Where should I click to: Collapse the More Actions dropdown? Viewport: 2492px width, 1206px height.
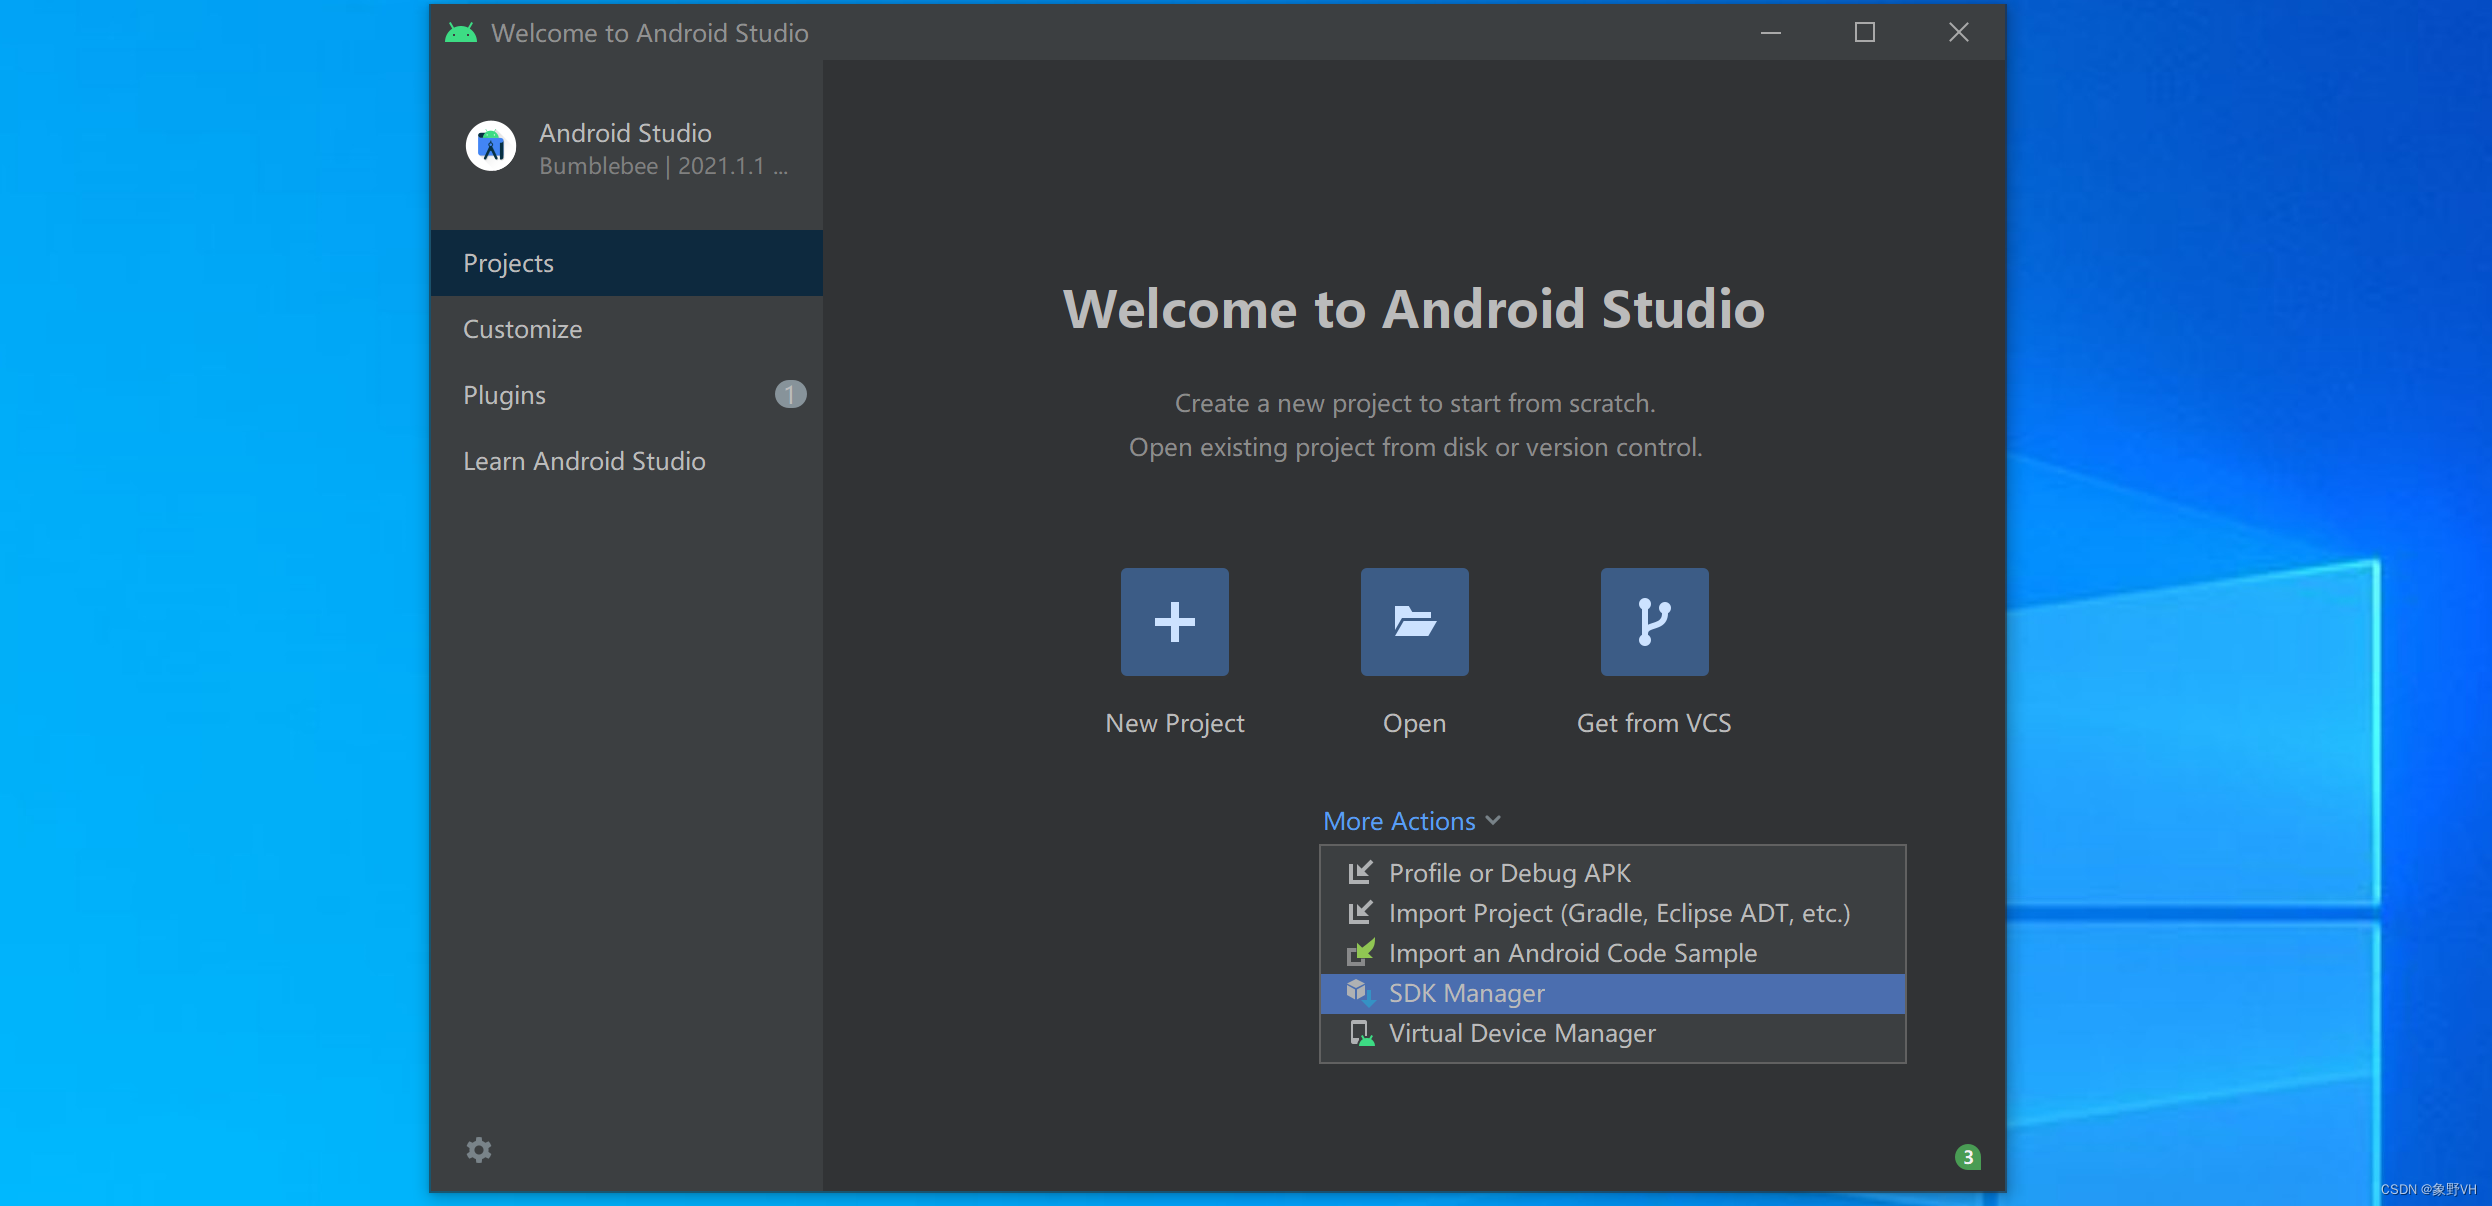(1411, 821)
